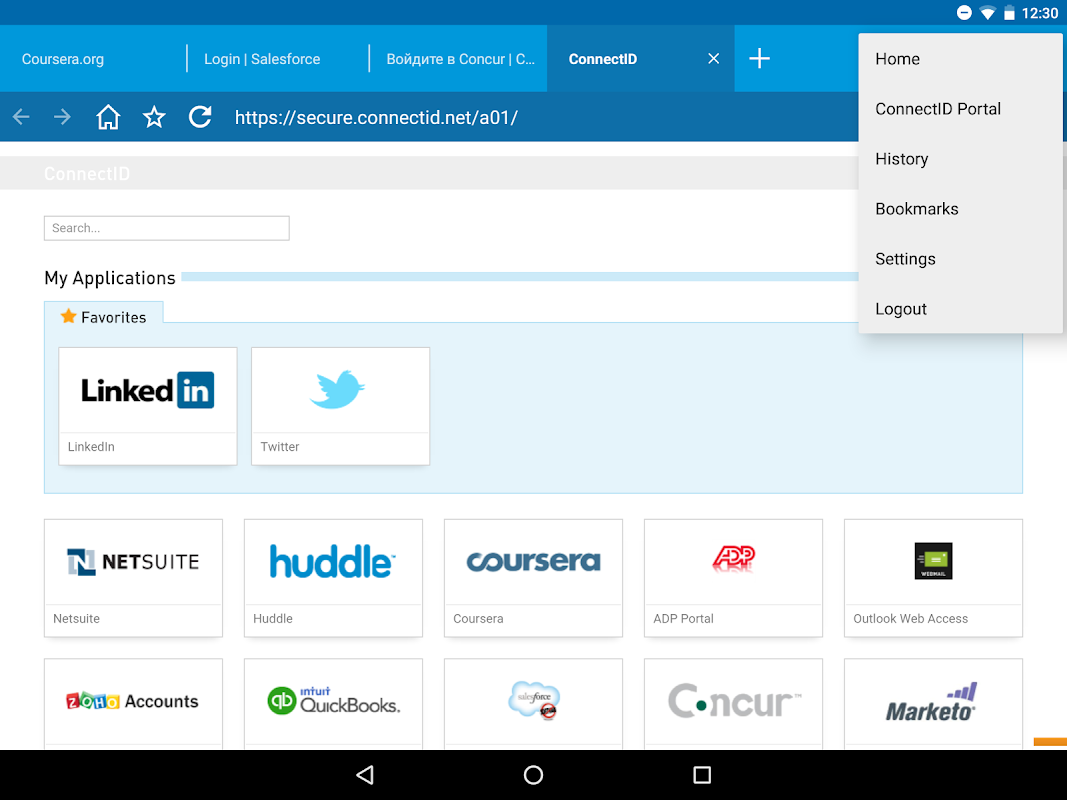Open the LinkedIn favorite app
The width and height of the screenshot is (1067, 800).
click(x=148, y=406)
